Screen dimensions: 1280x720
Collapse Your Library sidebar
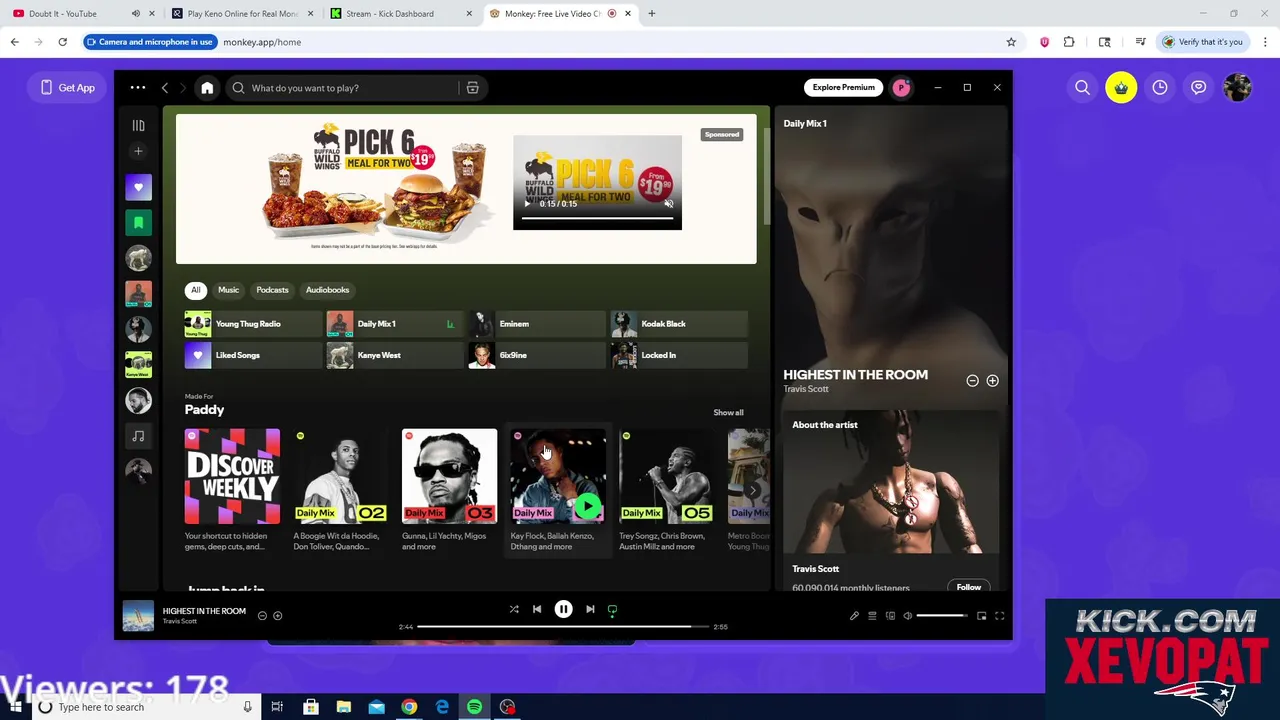pos(138,125)
